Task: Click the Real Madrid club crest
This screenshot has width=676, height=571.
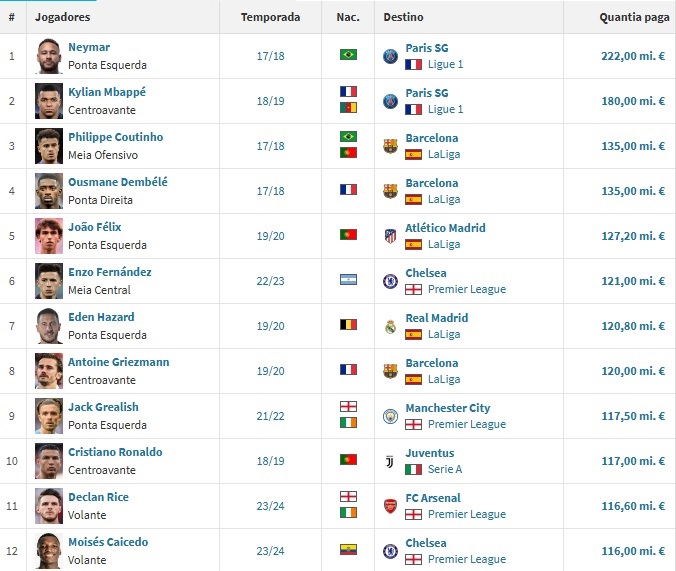Action: pos(390,326)
